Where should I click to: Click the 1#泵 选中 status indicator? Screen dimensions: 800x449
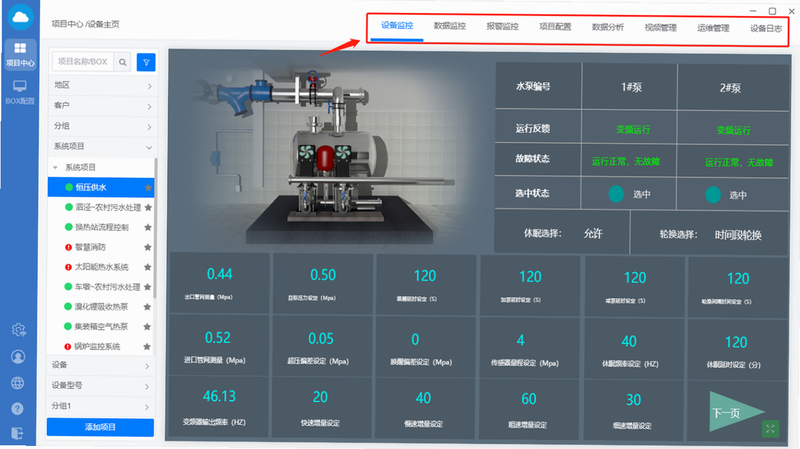point(616,194)
